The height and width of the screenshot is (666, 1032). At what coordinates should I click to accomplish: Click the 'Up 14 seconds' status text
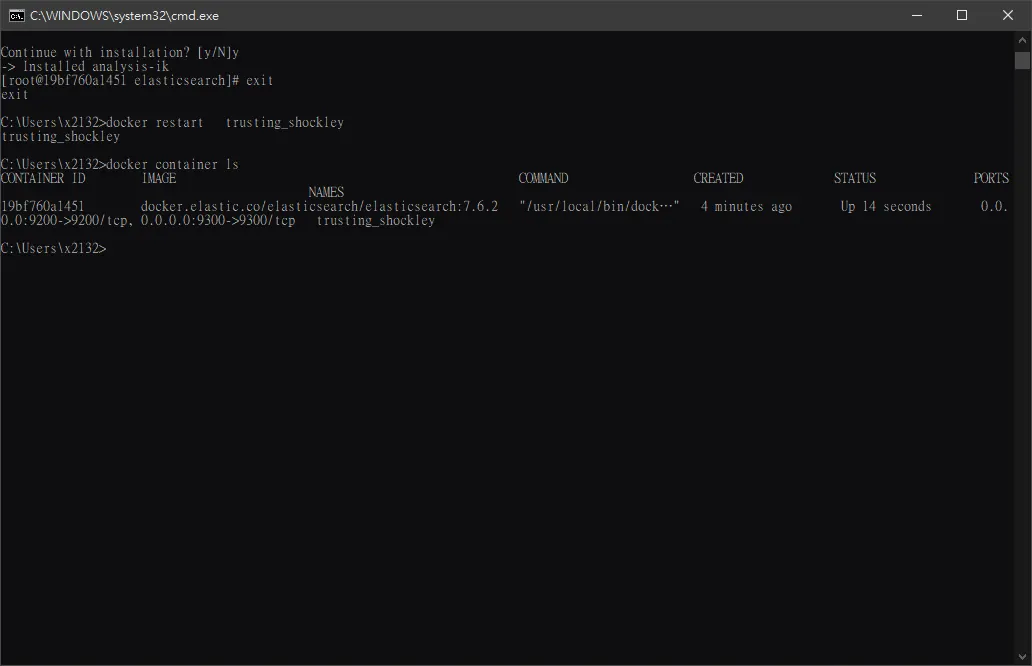pos(886,206)
